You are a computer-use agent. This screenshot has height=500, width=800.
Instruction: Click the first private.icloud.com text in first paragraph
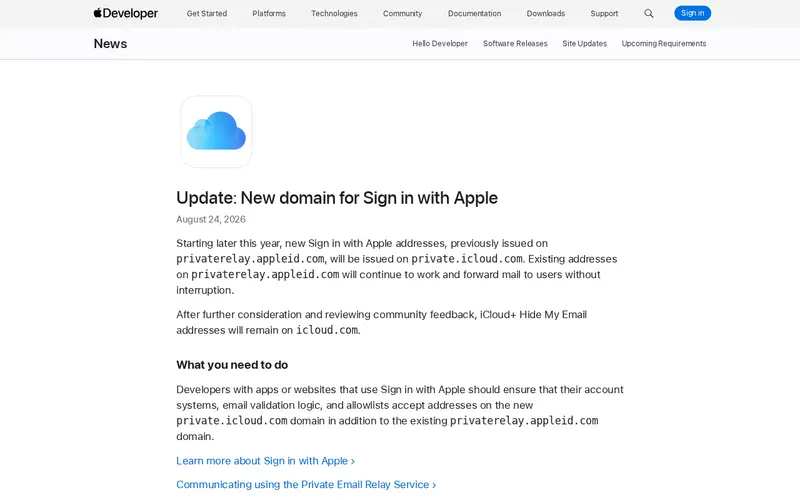467,259
